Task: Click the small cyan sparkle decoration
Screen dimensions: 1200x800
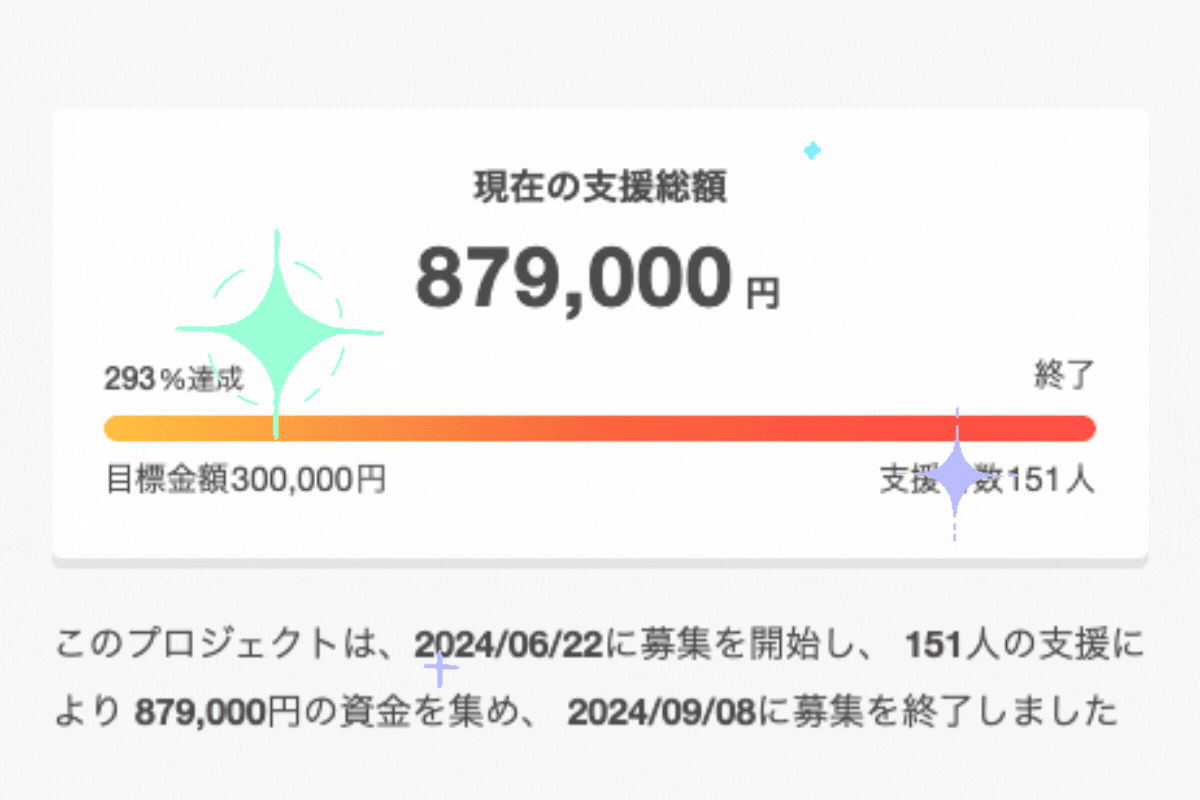Action: tap(812, 151)
